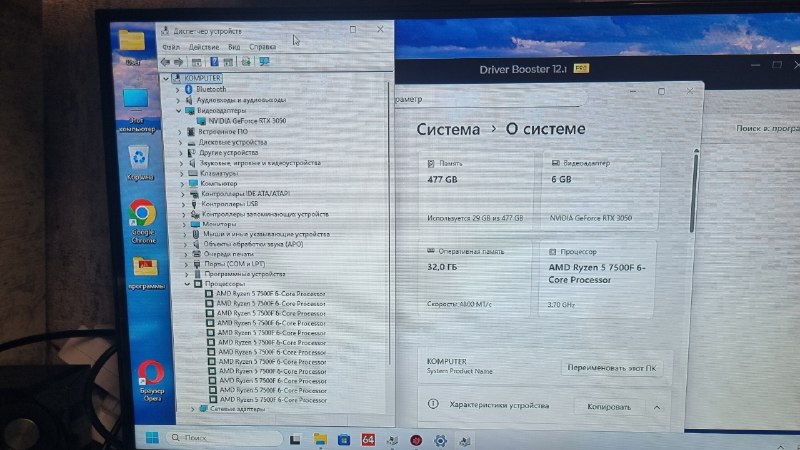Open the 'программы' folder on the desktop
The width and height of the screenshot is (800, 450).
click(146, 267)
